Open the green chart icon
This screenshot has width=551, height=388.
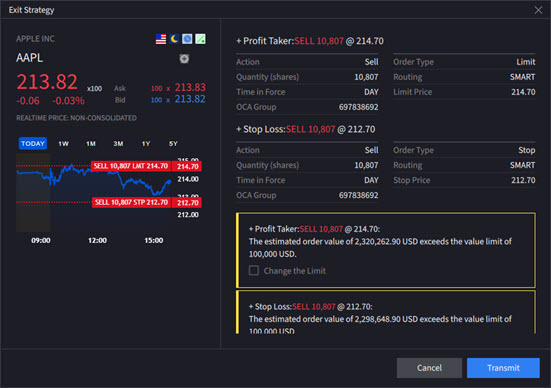click(200, 39)
